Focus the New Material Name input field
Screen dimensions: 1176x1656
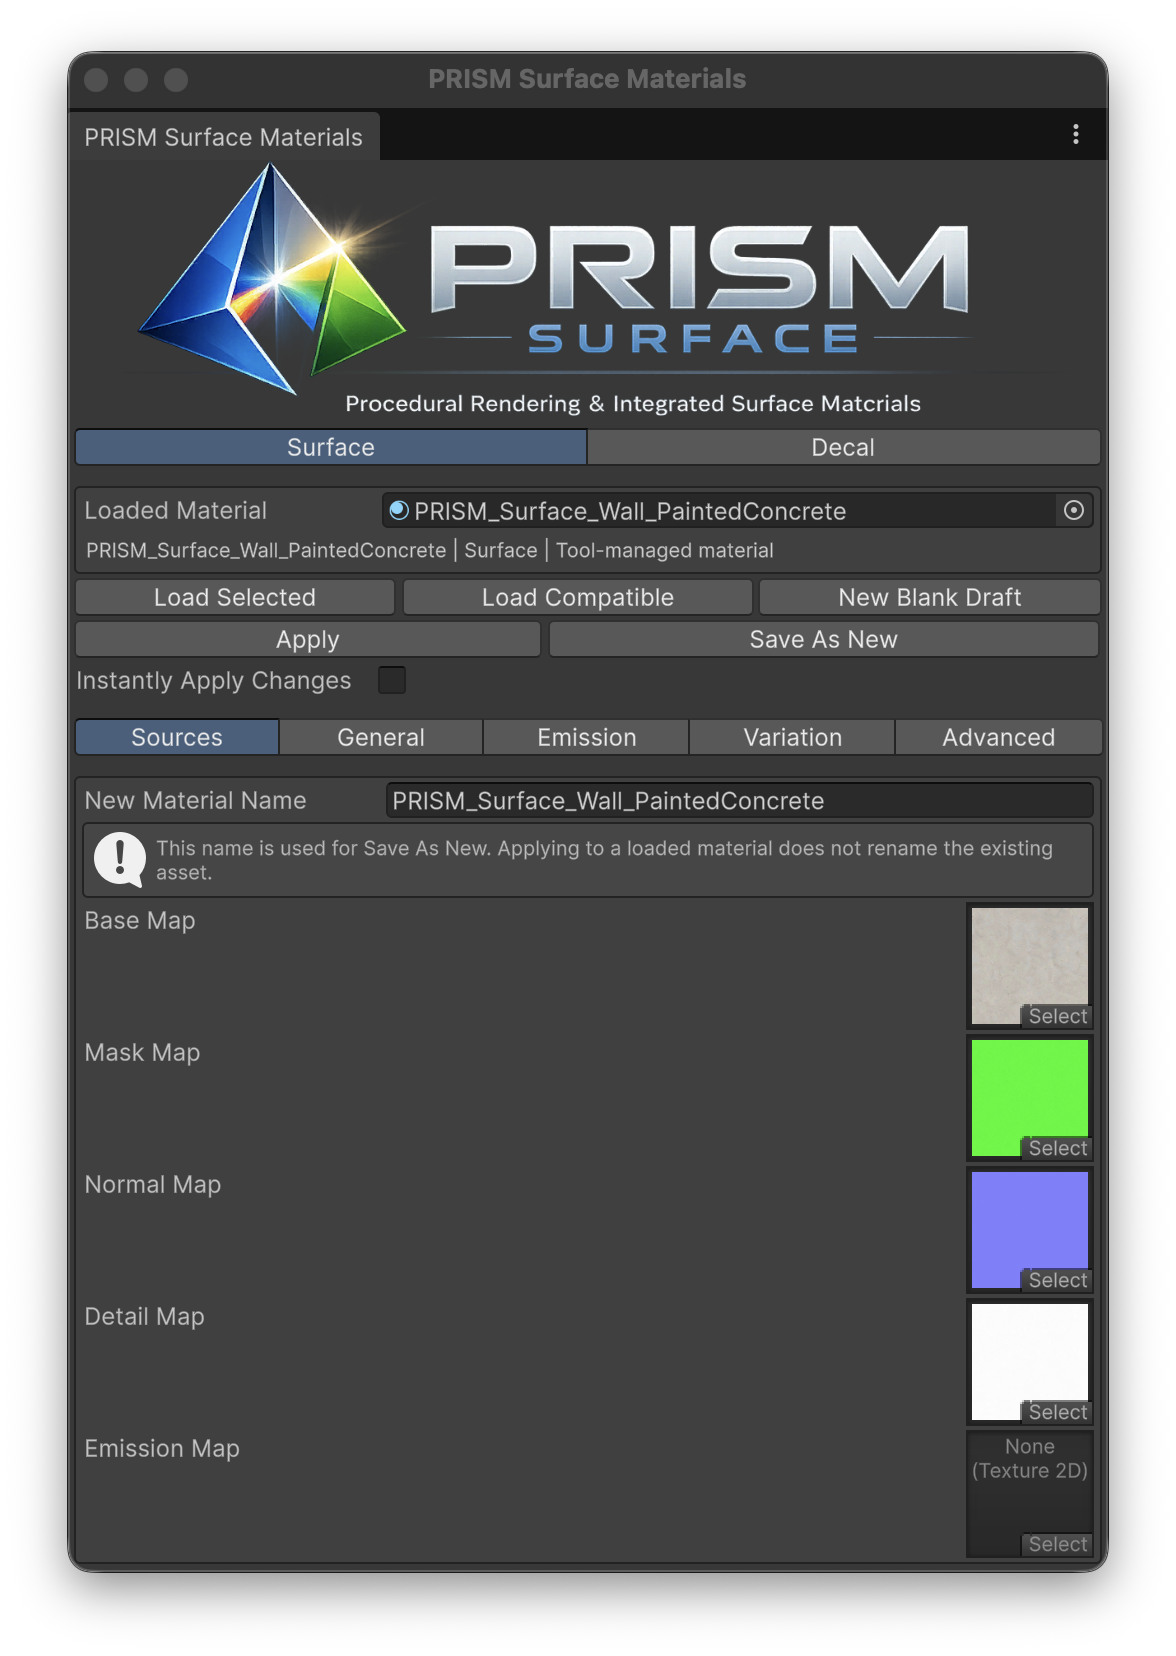click(x=739, y=801)
